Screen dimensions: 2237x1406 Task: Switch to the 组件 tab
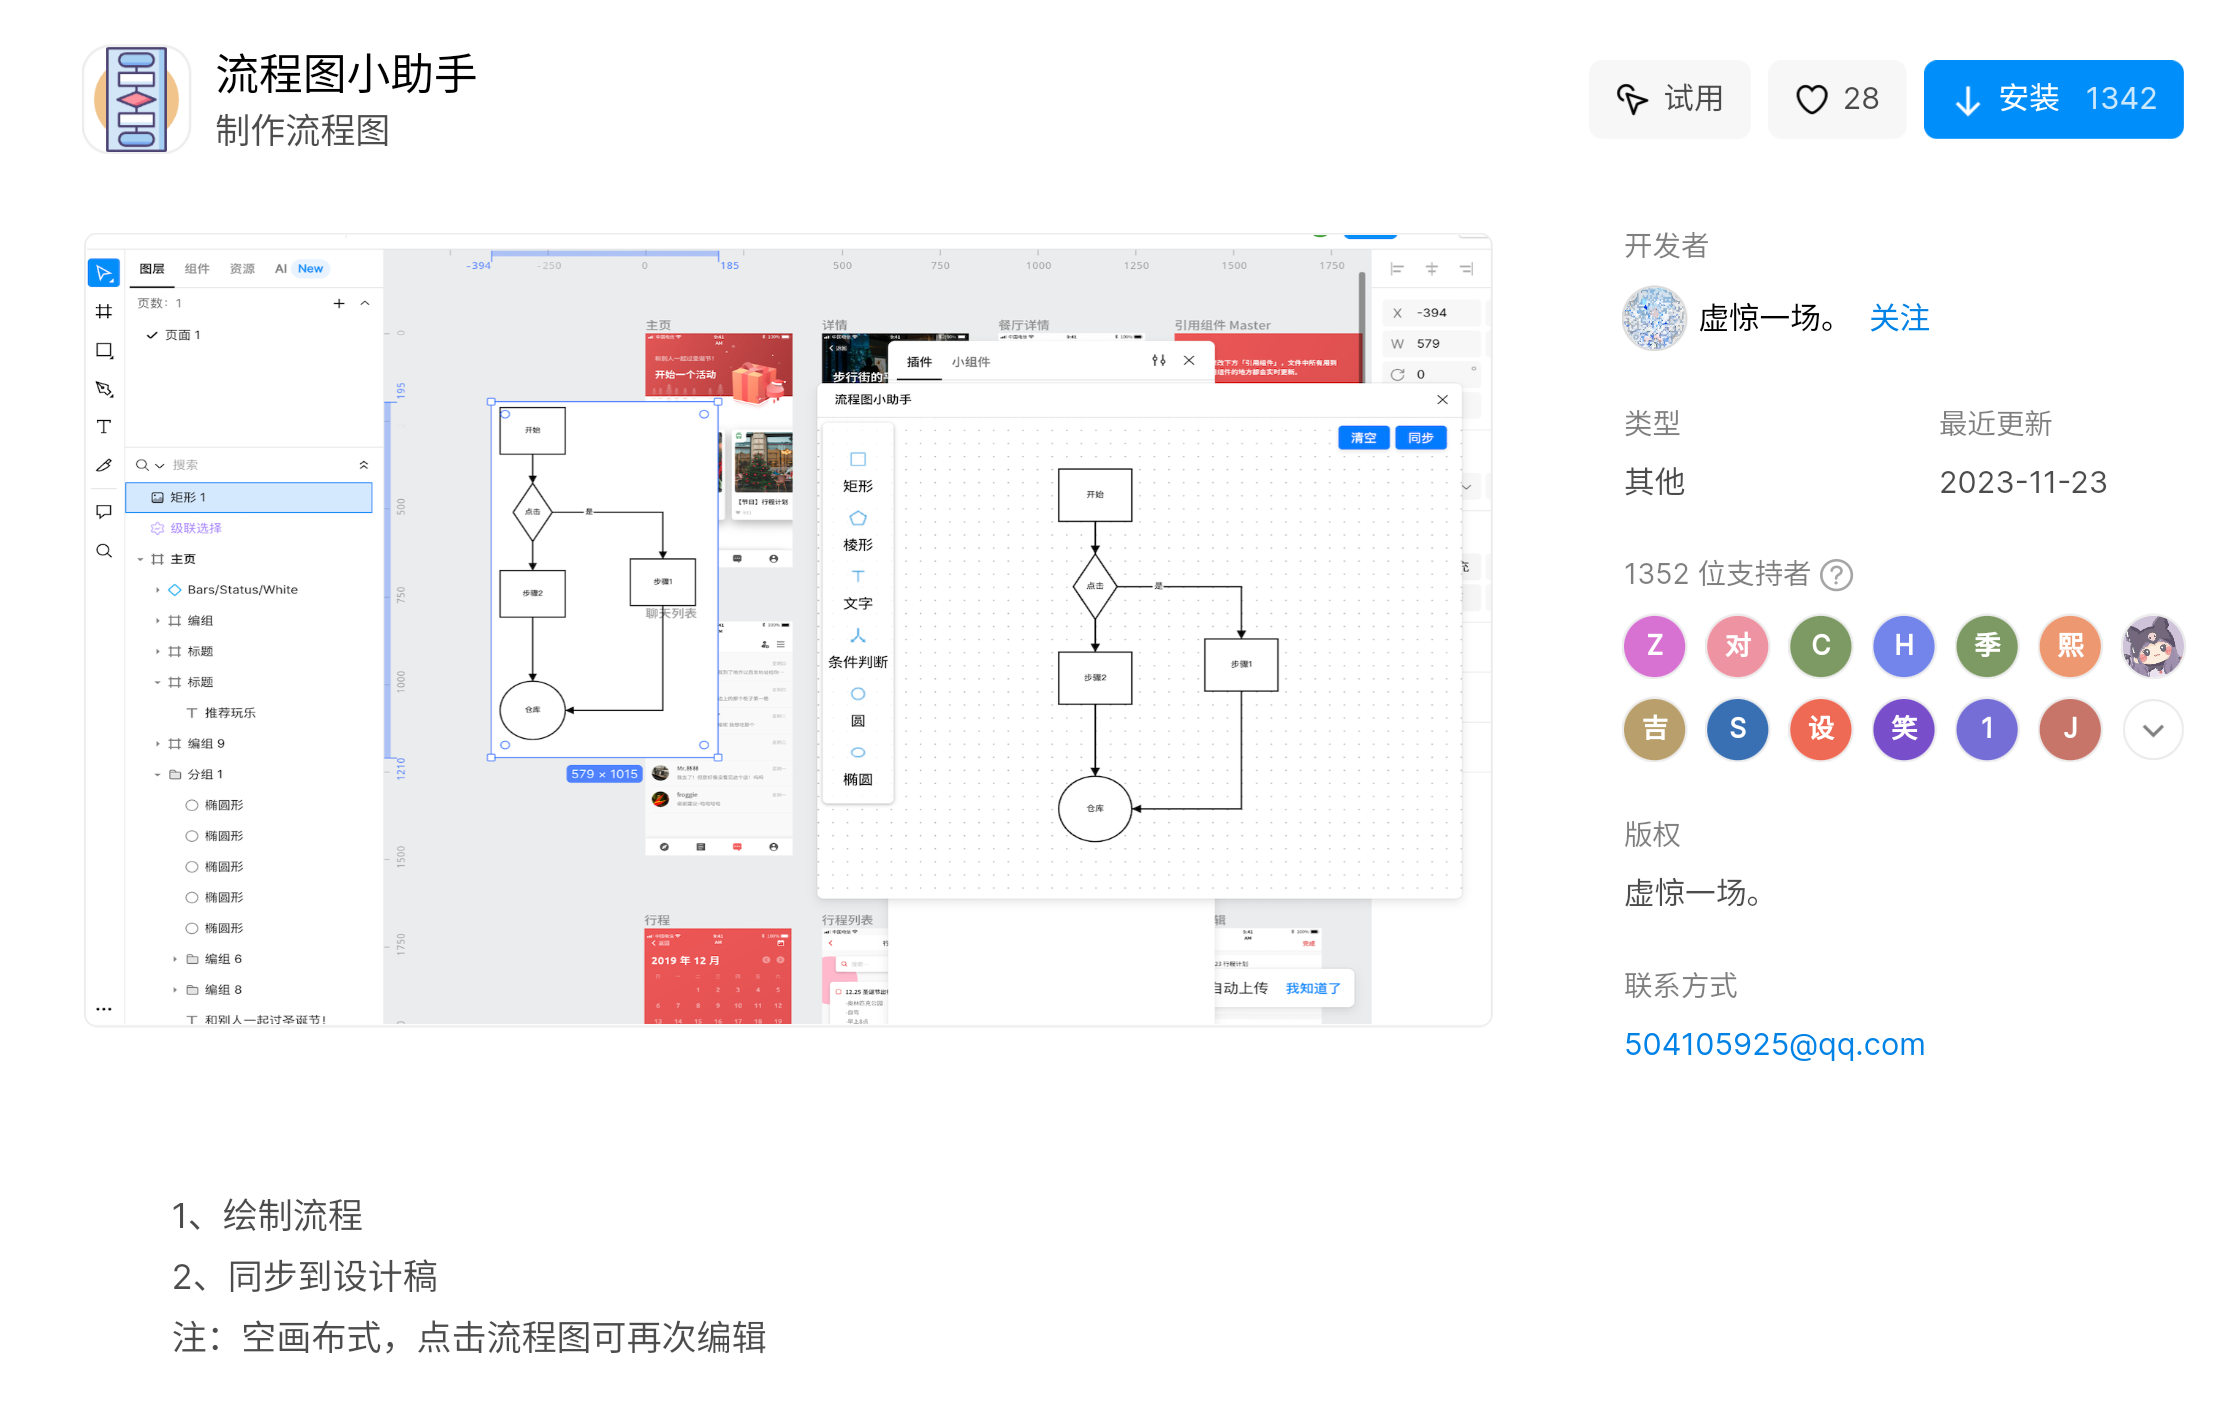(x=197, y=268)
